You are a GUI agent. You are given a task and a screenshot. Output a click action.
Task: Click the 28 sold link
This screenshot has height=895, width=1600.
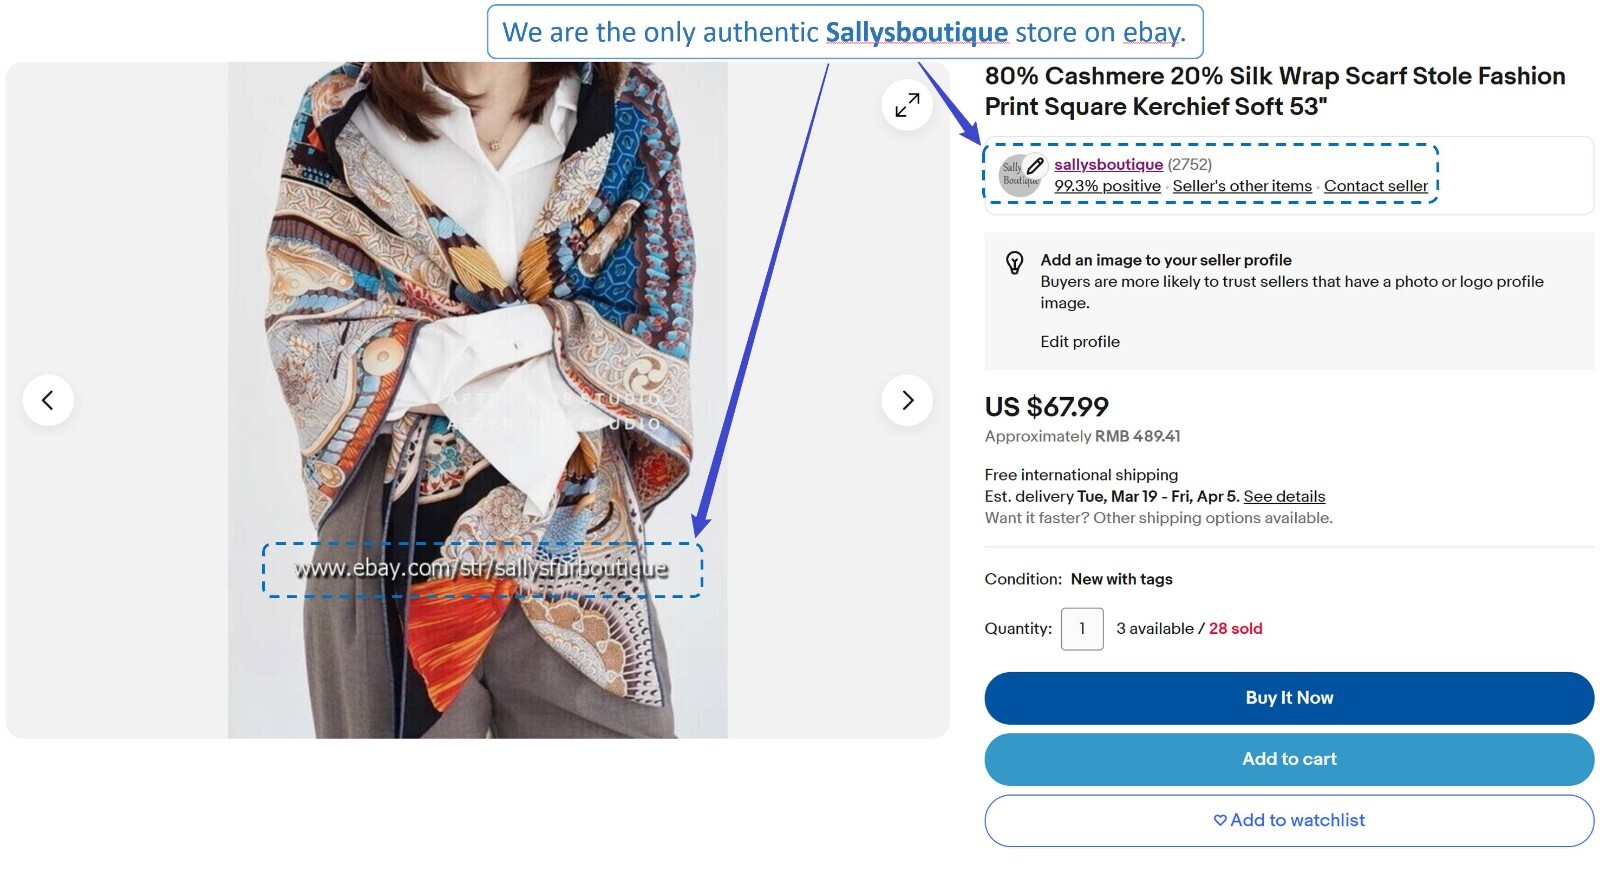[1235, 629]
